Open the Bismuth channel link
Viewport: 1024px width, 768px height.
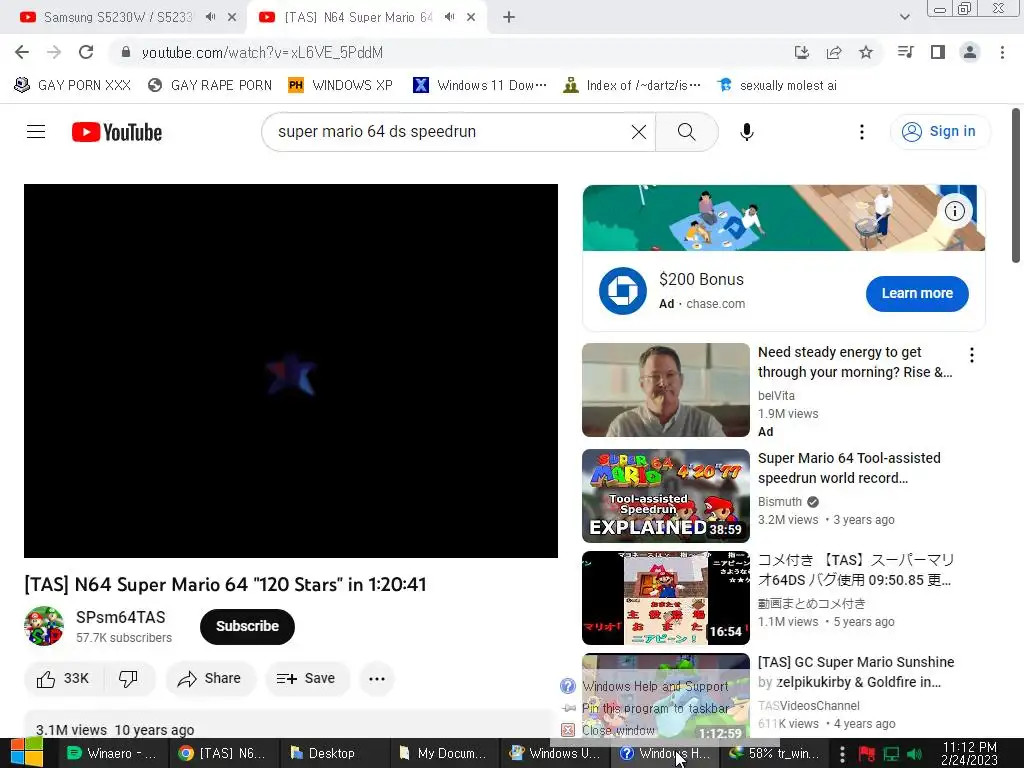780,502
